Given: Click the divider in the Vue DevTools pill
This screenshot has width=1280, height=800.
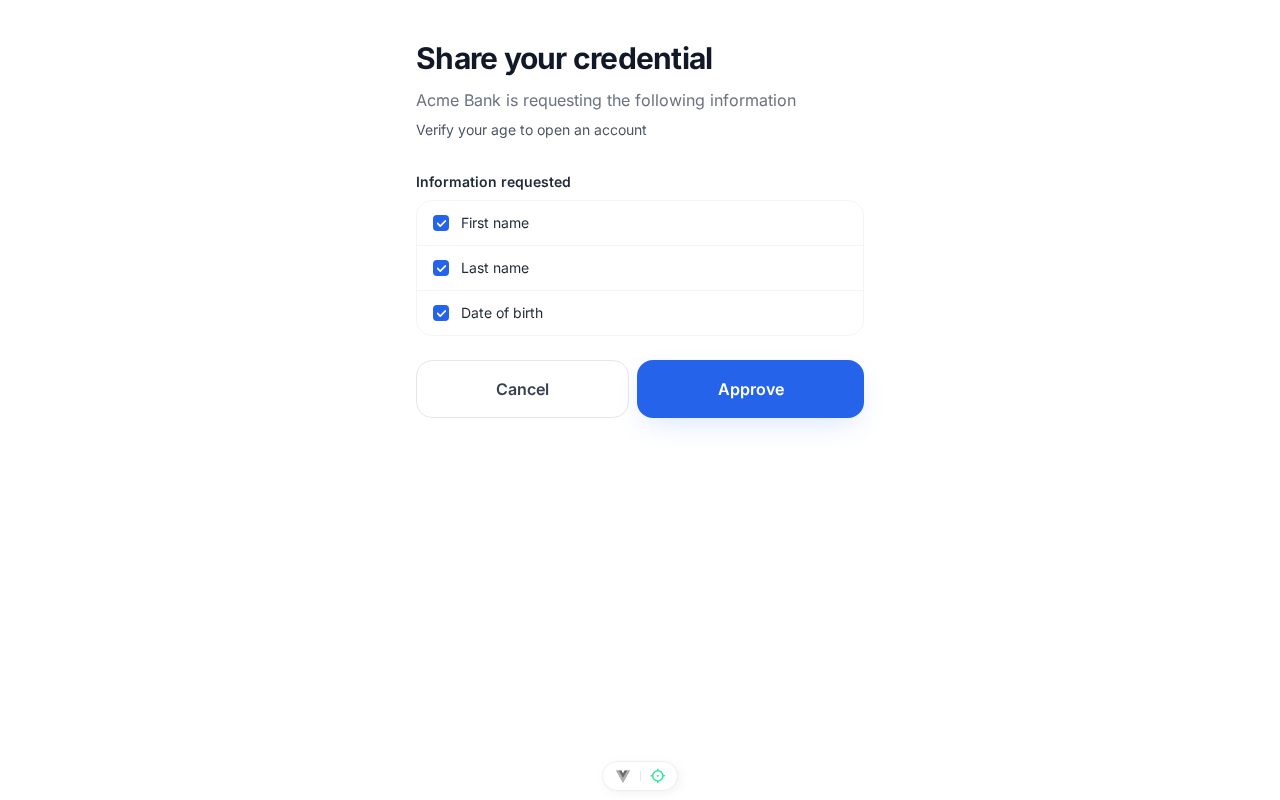Looking at the screenshot, I should coord(640,776).
